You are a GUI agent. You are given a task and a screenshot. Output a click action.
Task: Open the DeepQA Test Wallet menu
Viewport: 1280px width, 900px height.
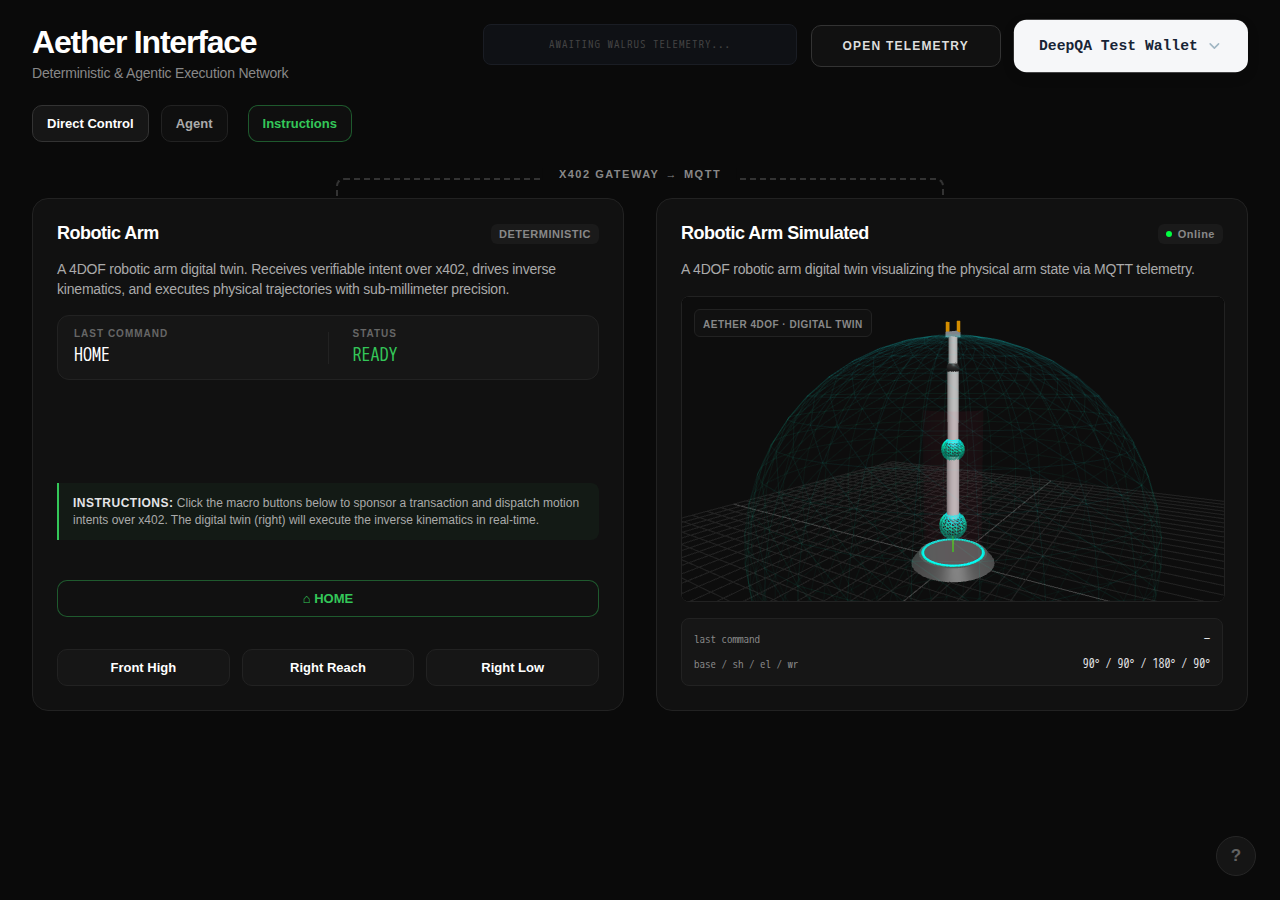click(x=1131, y=46)
